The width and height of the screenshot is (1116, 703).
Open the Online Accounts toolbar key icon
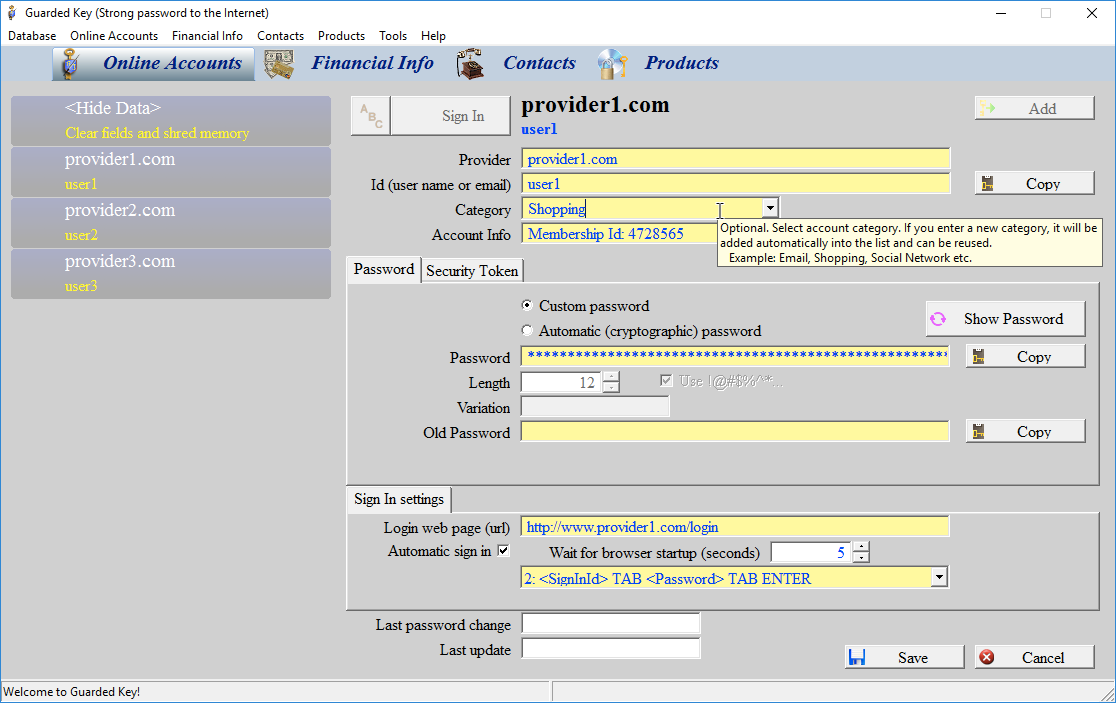coord(70,63)
